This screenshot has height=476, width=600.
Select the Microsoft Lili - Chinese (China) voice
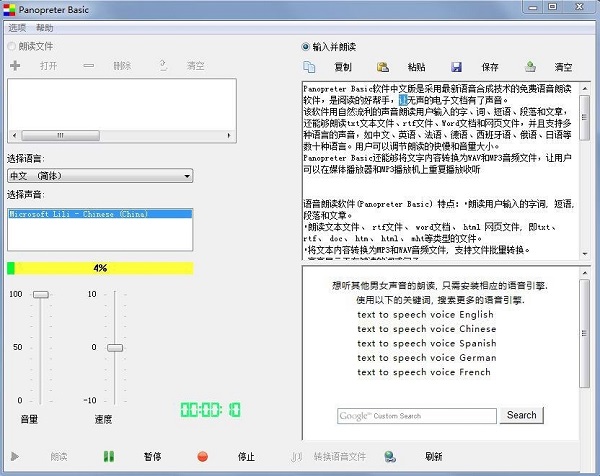point(100,214)
